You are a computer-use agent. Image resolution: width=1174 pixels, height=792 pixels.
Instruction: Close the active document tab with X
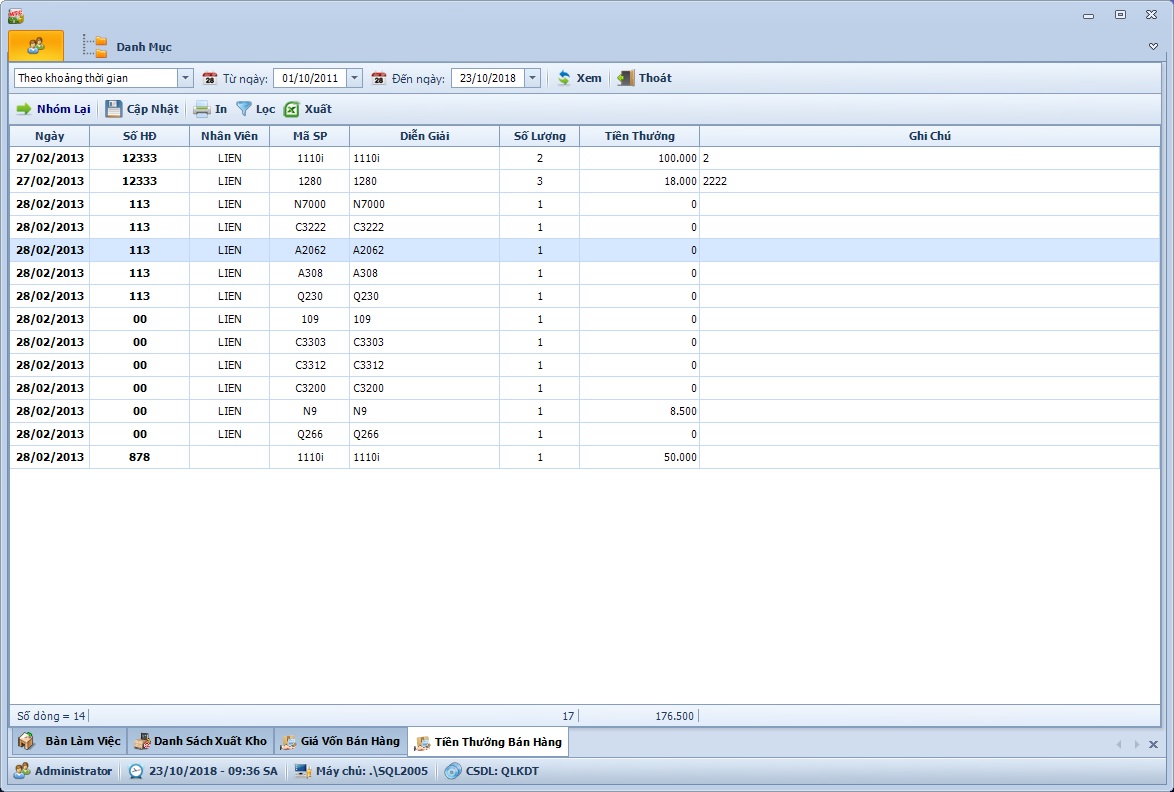pyautogui.click(x=1153, y=744)
